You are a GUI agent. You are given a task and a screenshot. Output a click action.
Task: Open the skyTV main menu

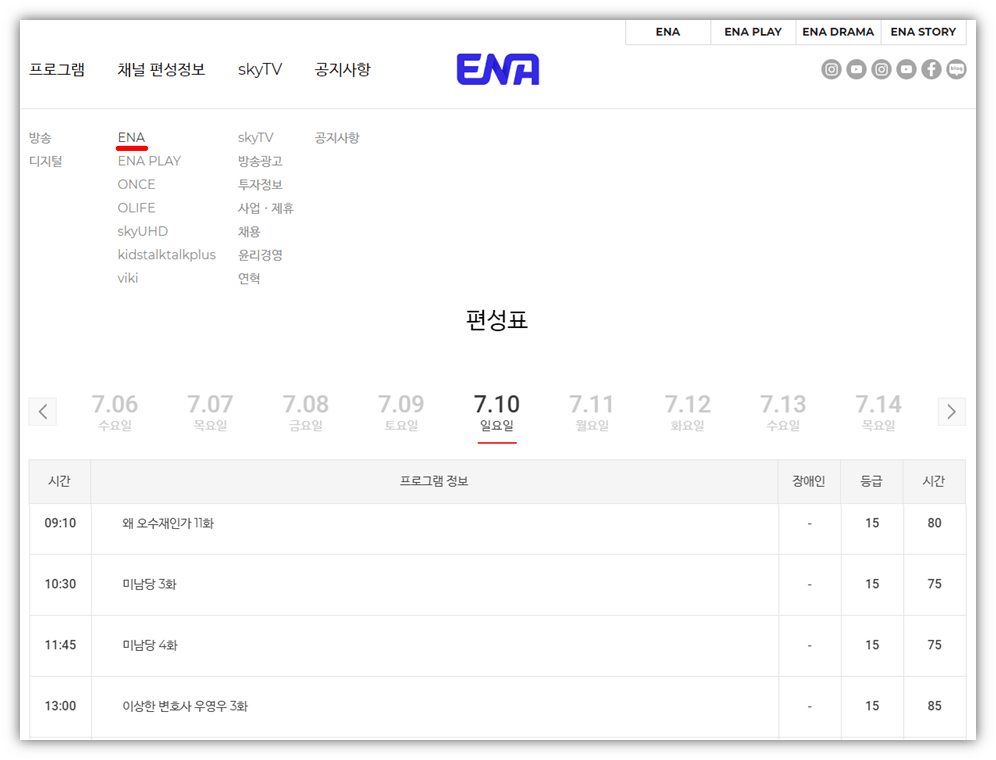click(x=260, y=69)
